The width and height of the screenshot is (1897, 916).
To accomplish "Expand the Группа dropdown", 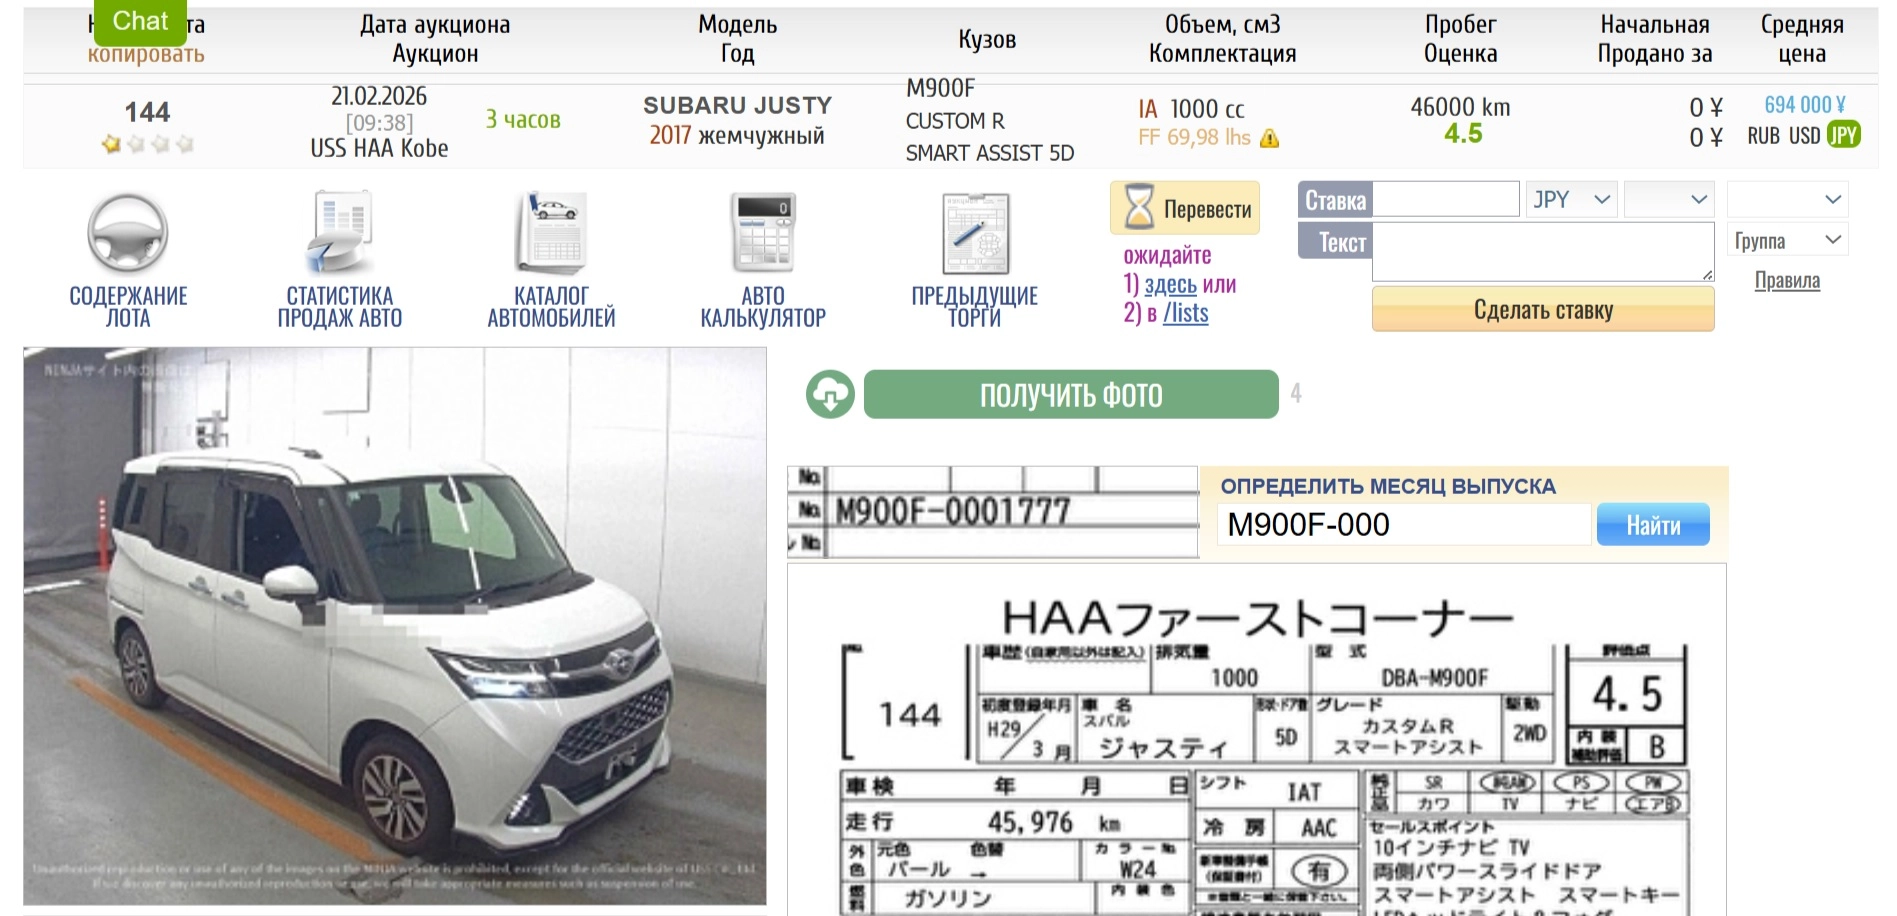I will pyautogui.click(x=1787, y=241).
